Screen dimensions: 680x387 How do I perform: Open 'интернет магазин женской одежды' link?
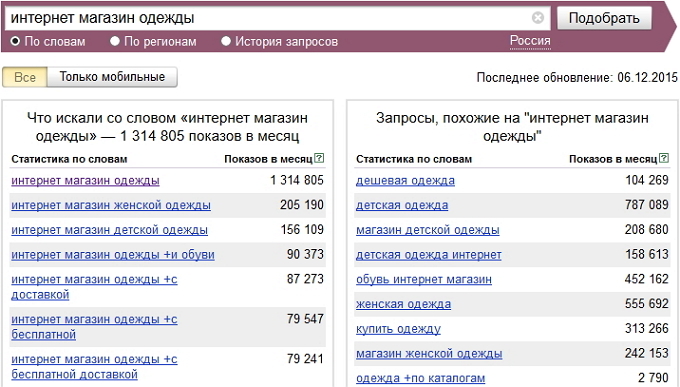111,205
